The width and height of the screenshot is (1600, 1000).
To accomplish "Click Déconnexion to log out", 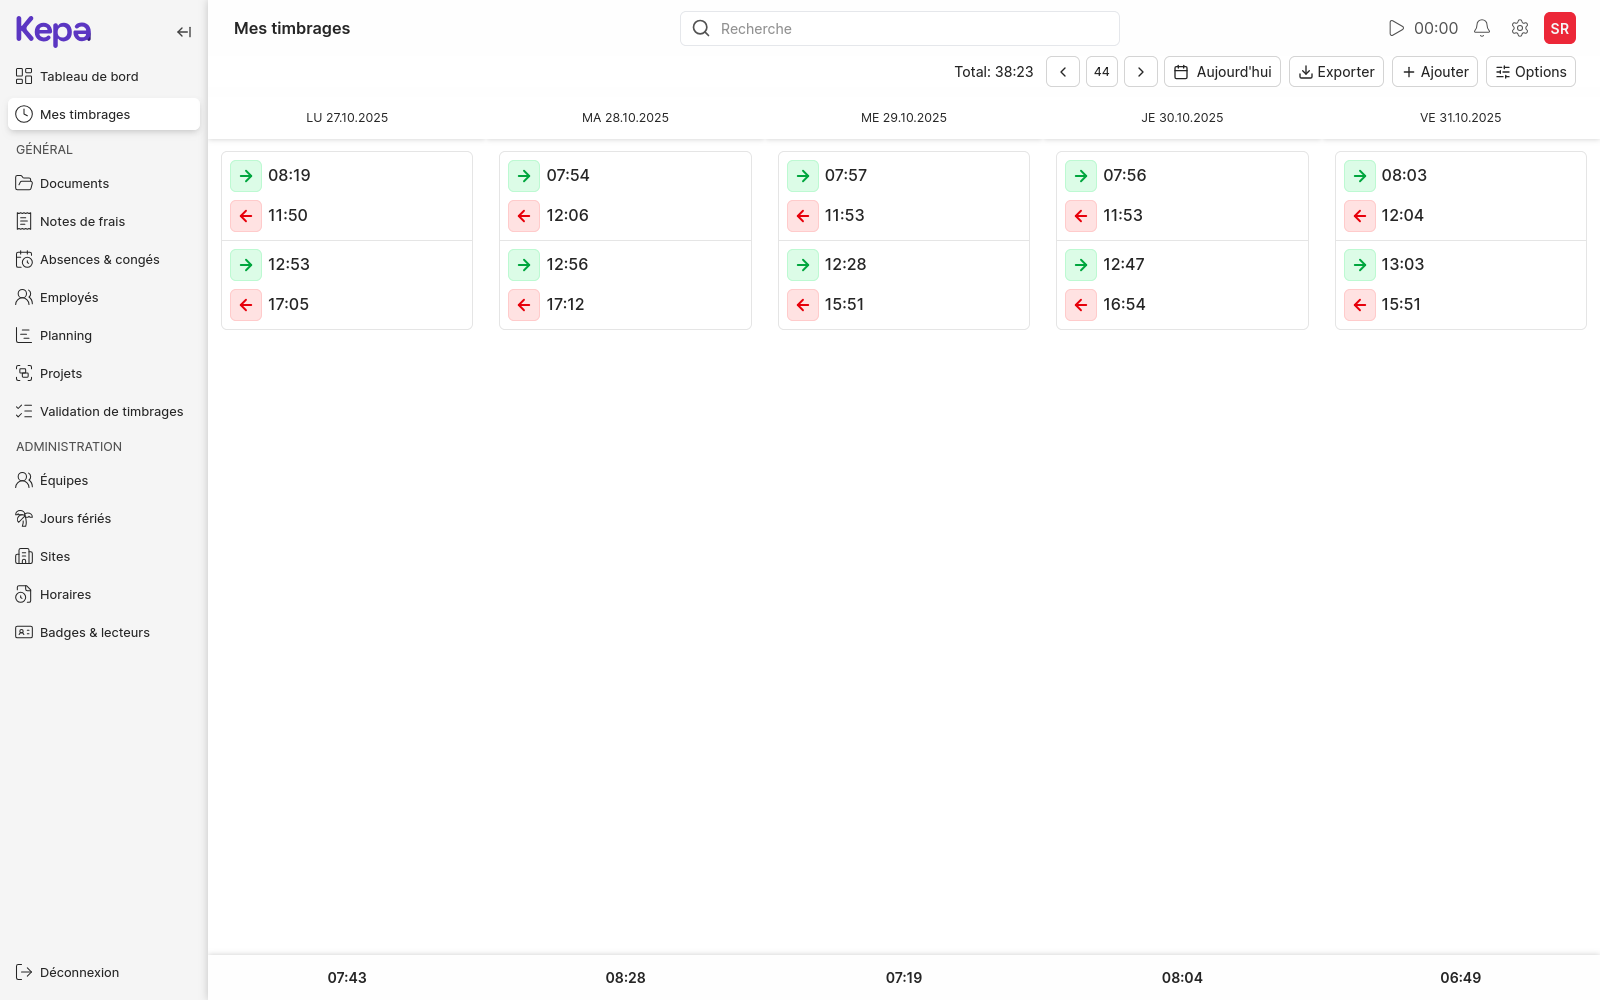I will pos(78,972).
